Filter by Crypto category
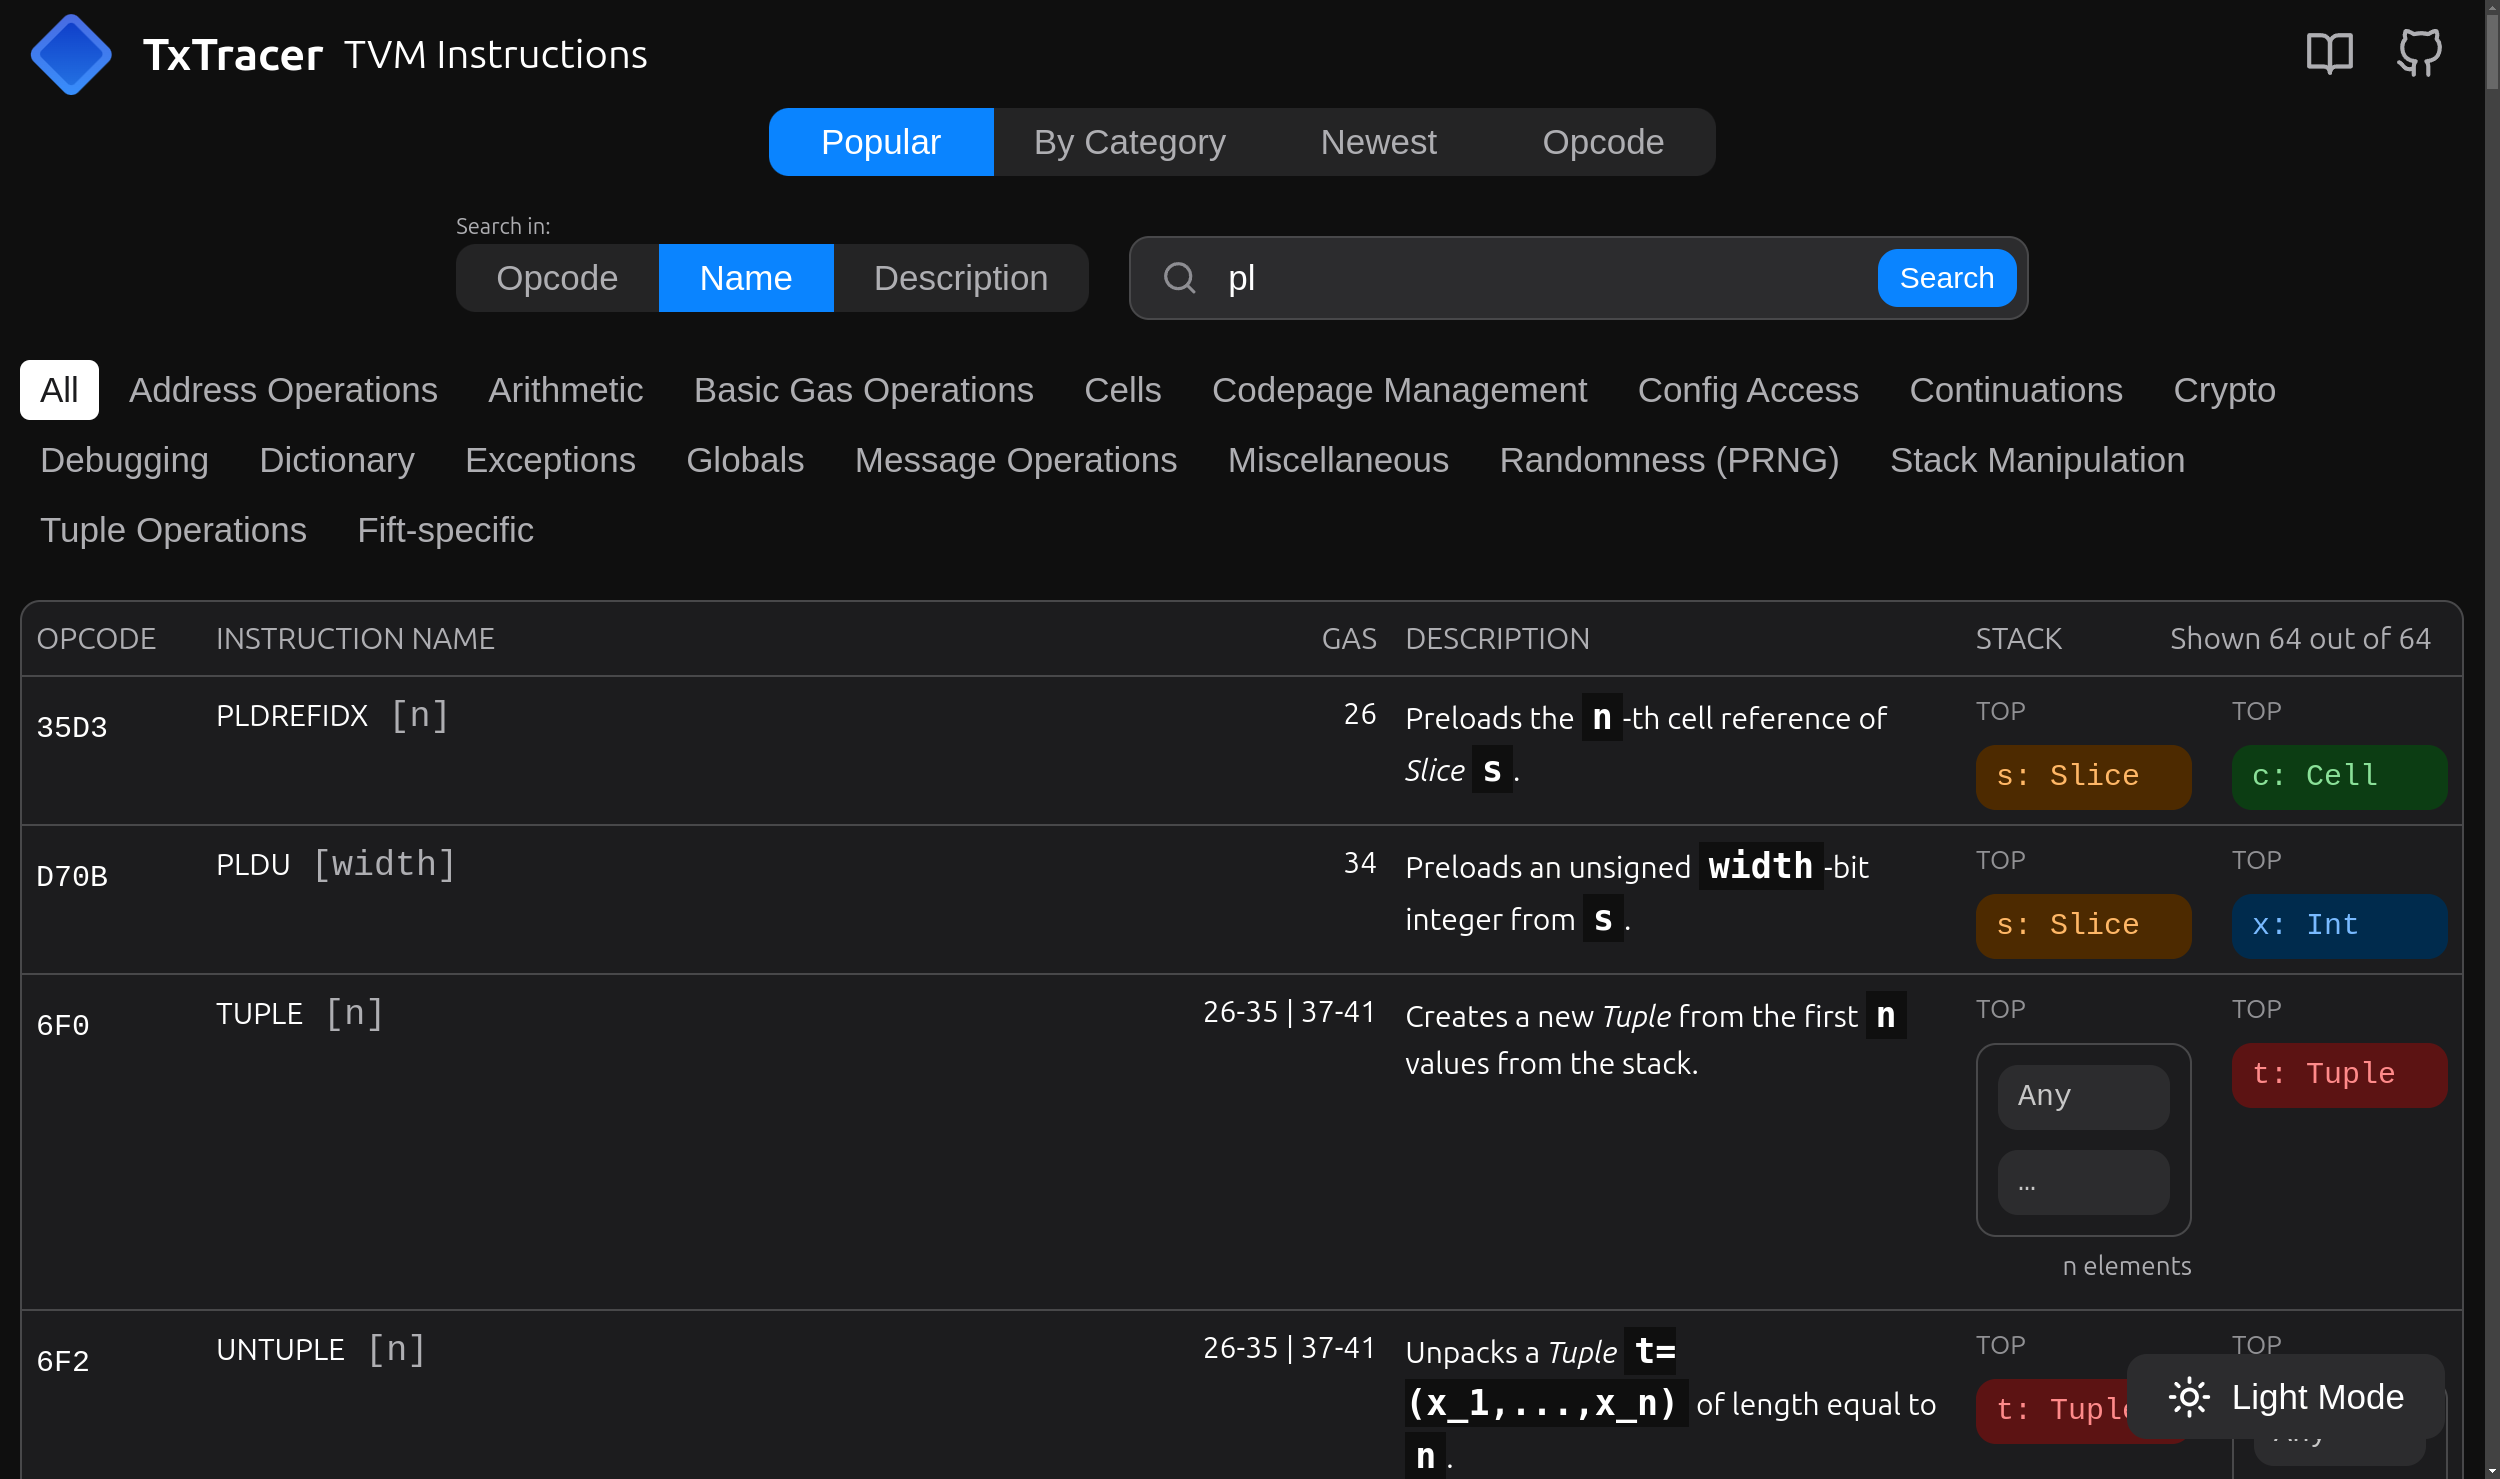This screenshot has height=1479, width=2500. [x=2224, y=390]
